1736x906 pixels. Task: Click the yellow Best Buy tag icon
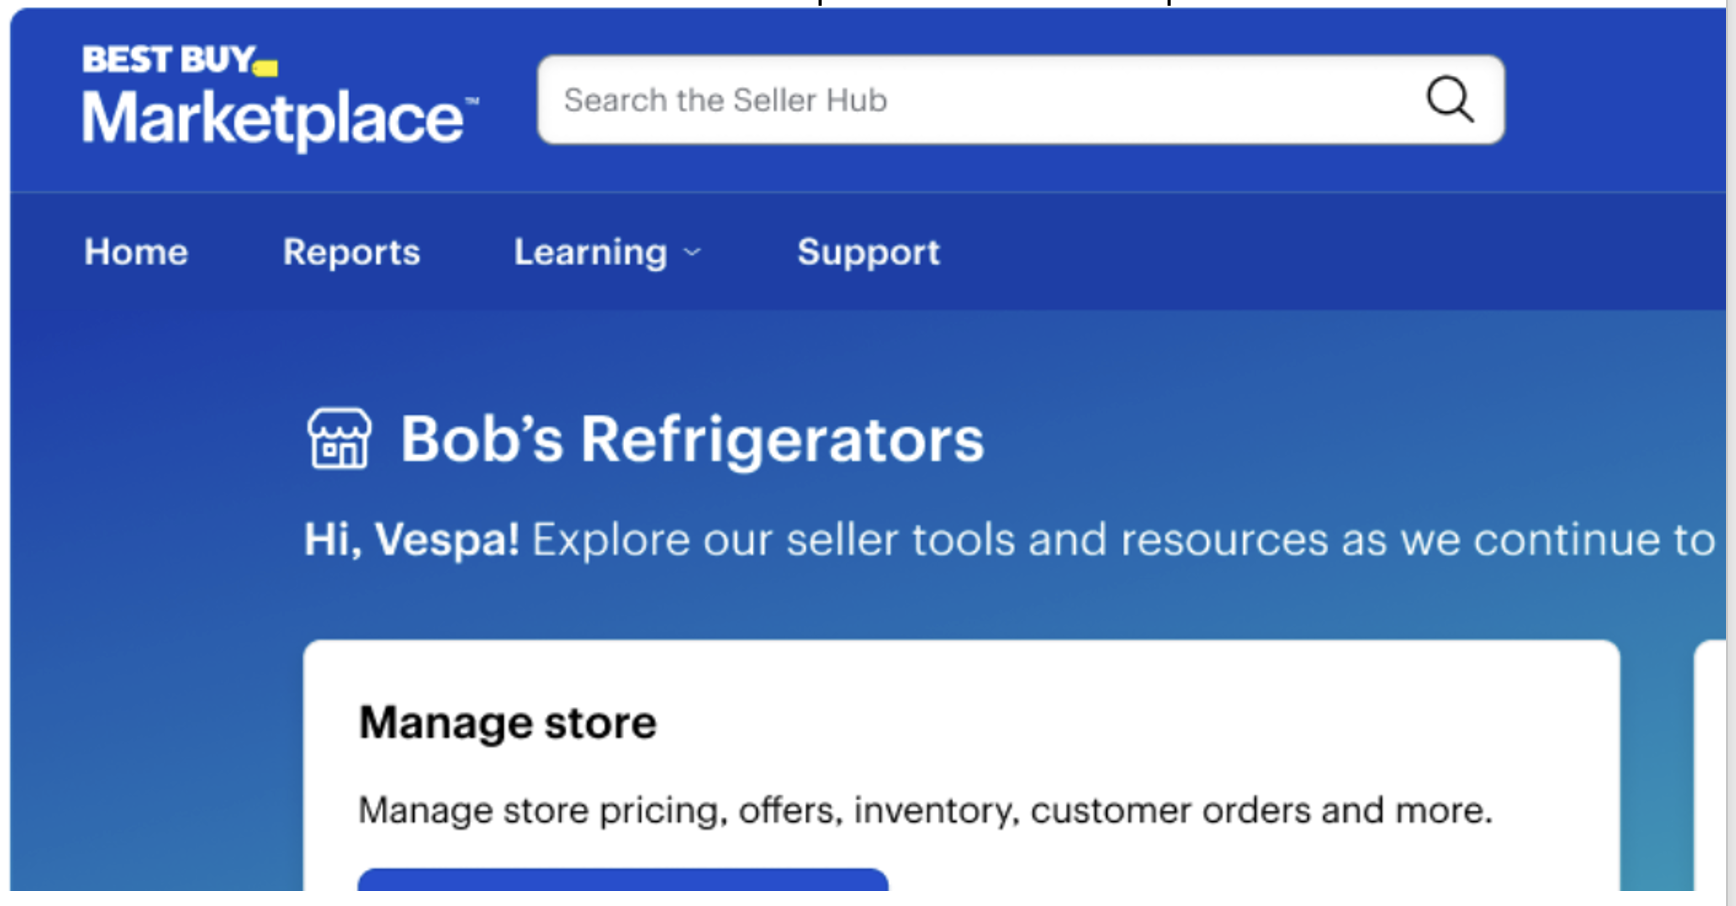click(x=266, y=68)
